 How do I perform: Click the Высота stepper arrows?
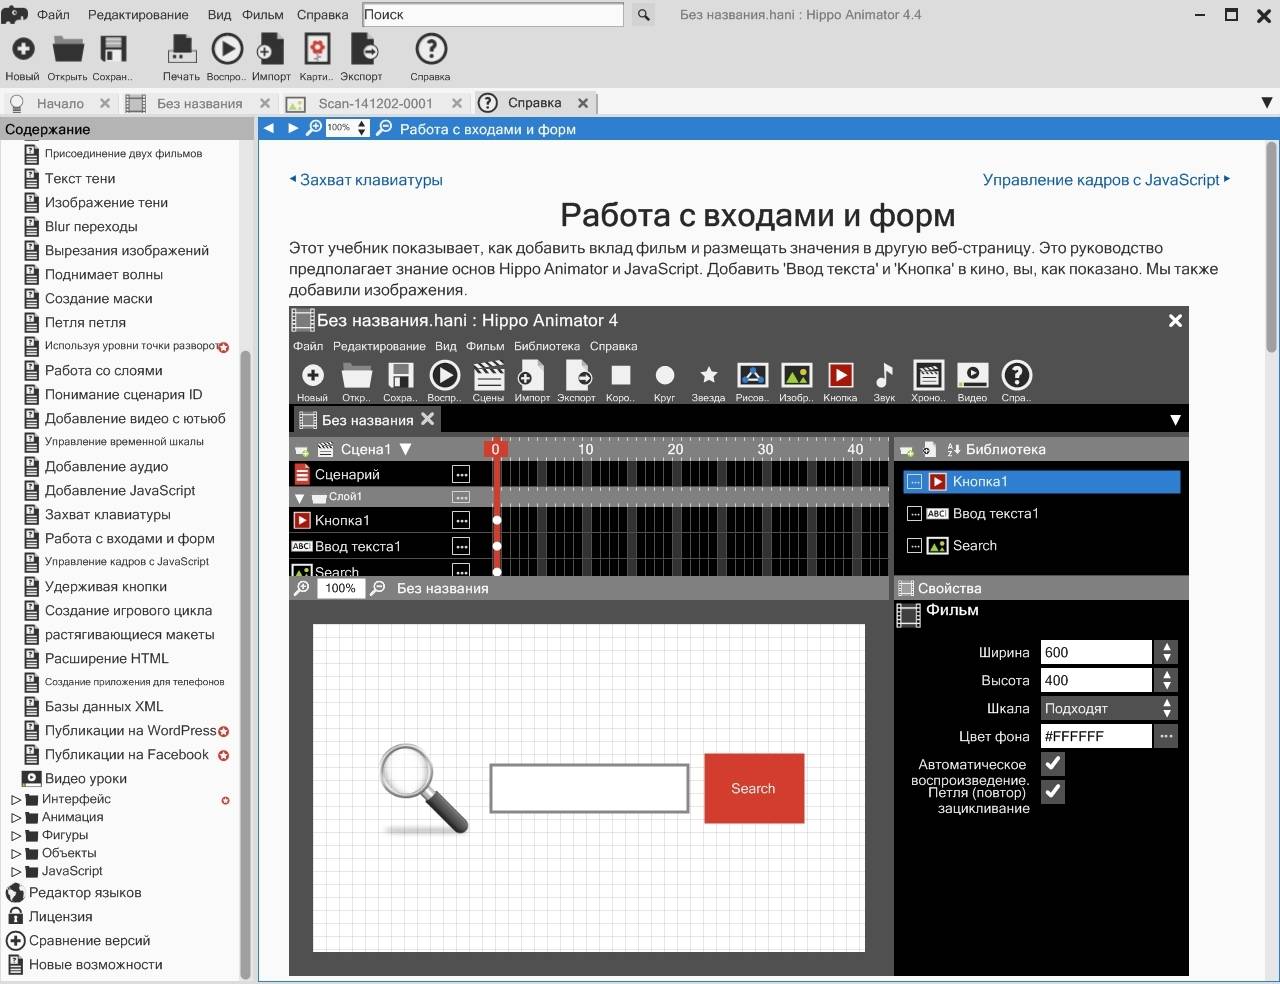click(x=1166, y=680)
